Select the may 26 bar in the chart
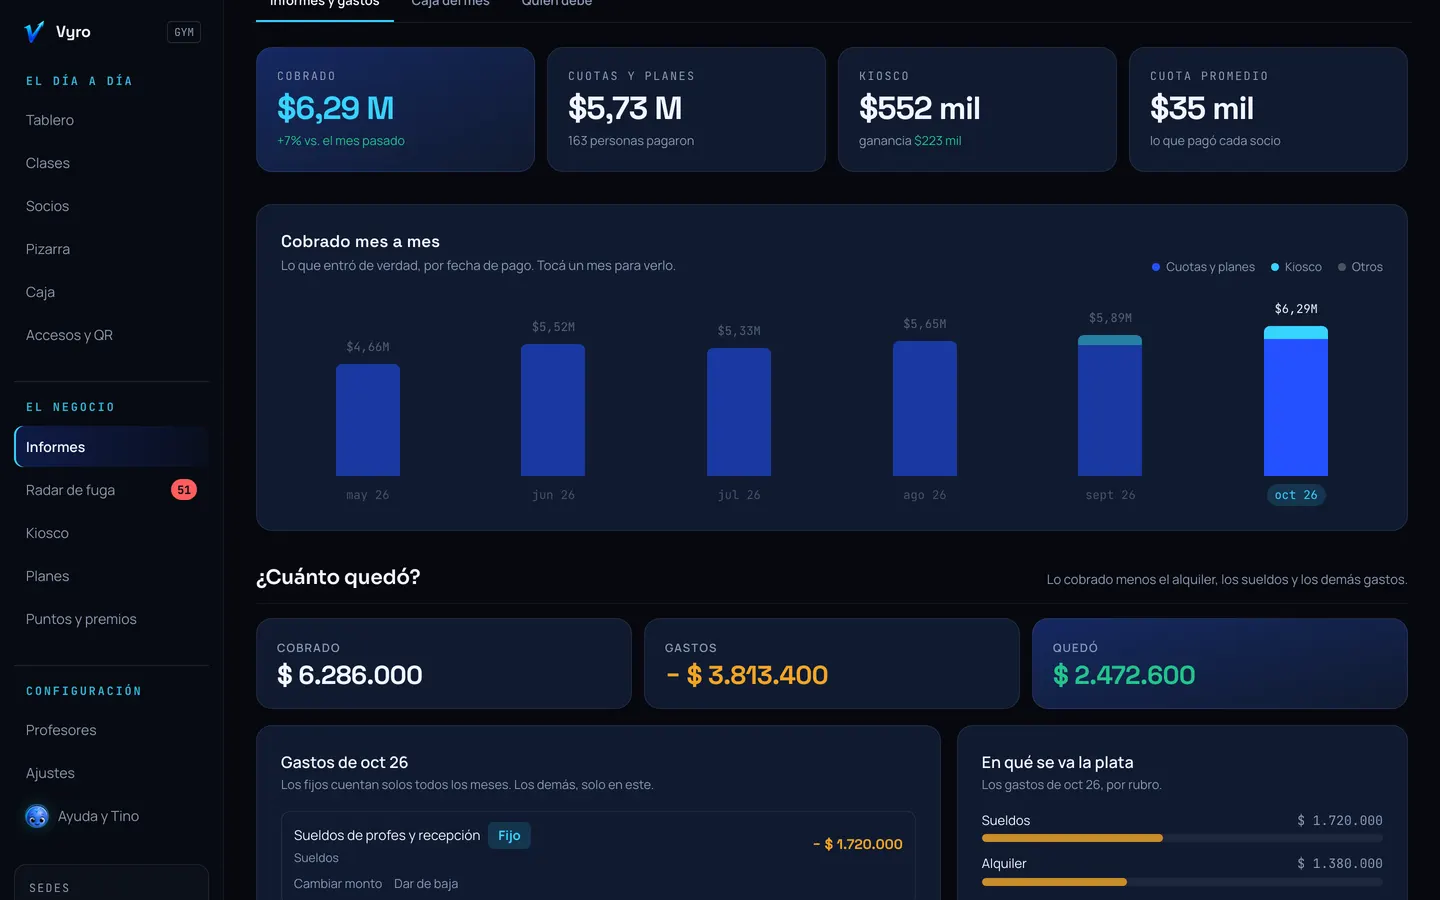Image resolution: width=1440 pixels, height=900 pixels. (368, 420)
